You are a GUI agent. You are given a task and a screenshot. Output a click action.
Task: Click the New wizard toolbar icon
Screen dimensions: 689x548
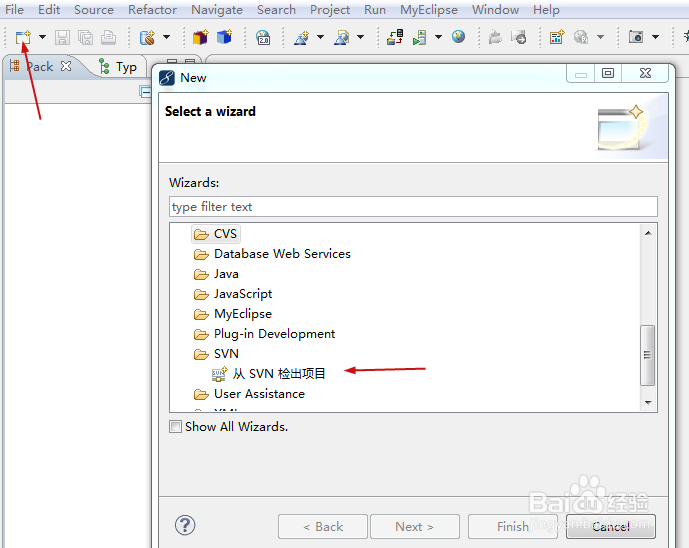tap(23, 37)
